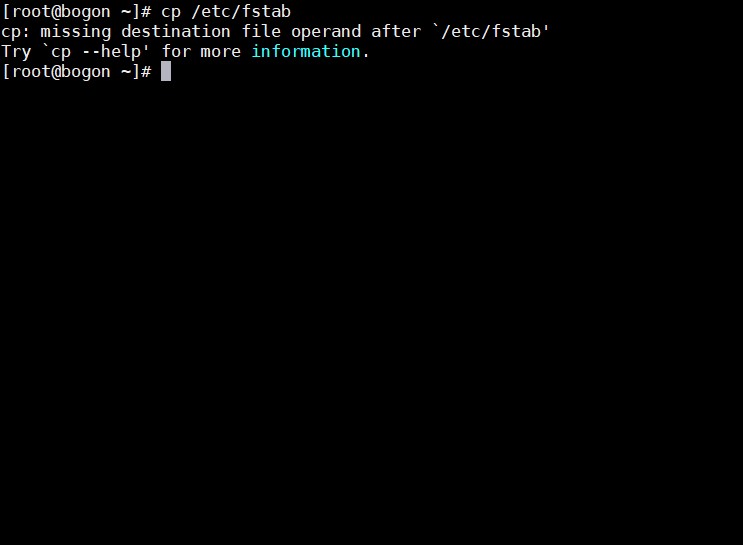
Task: Click the quoted "/etc/fstab" in the error message
Action: click(x=491, y=32)
